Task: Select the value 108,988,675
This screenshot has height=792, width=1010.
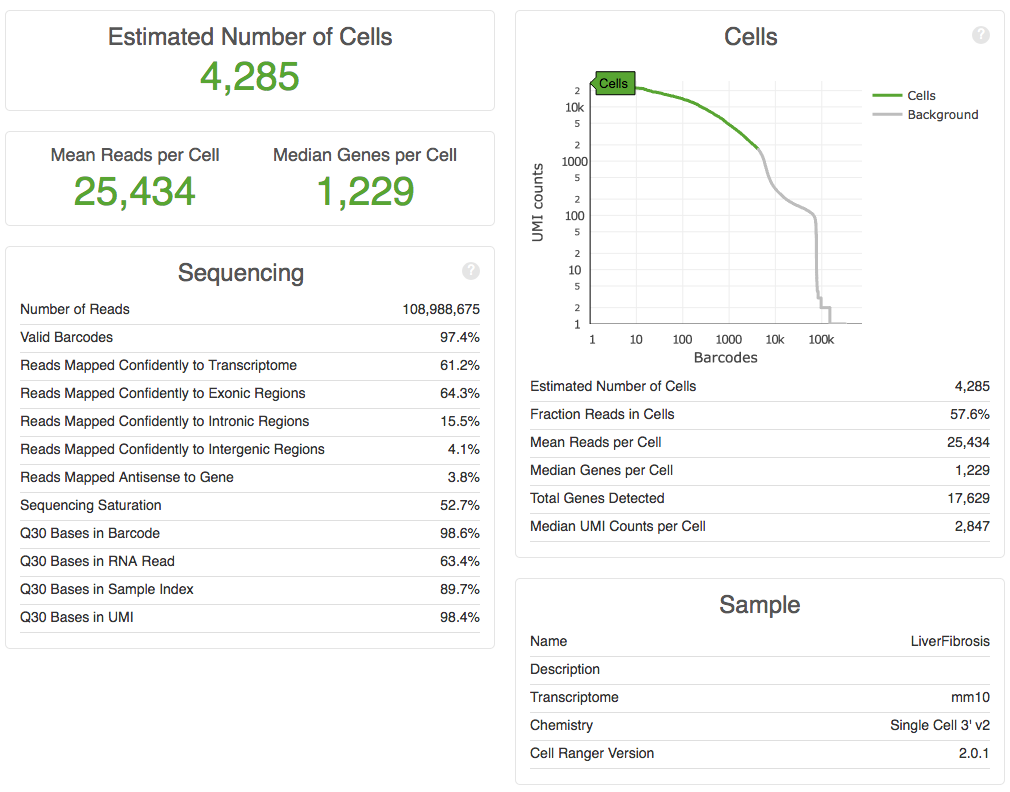Action: tap(441, 309)
